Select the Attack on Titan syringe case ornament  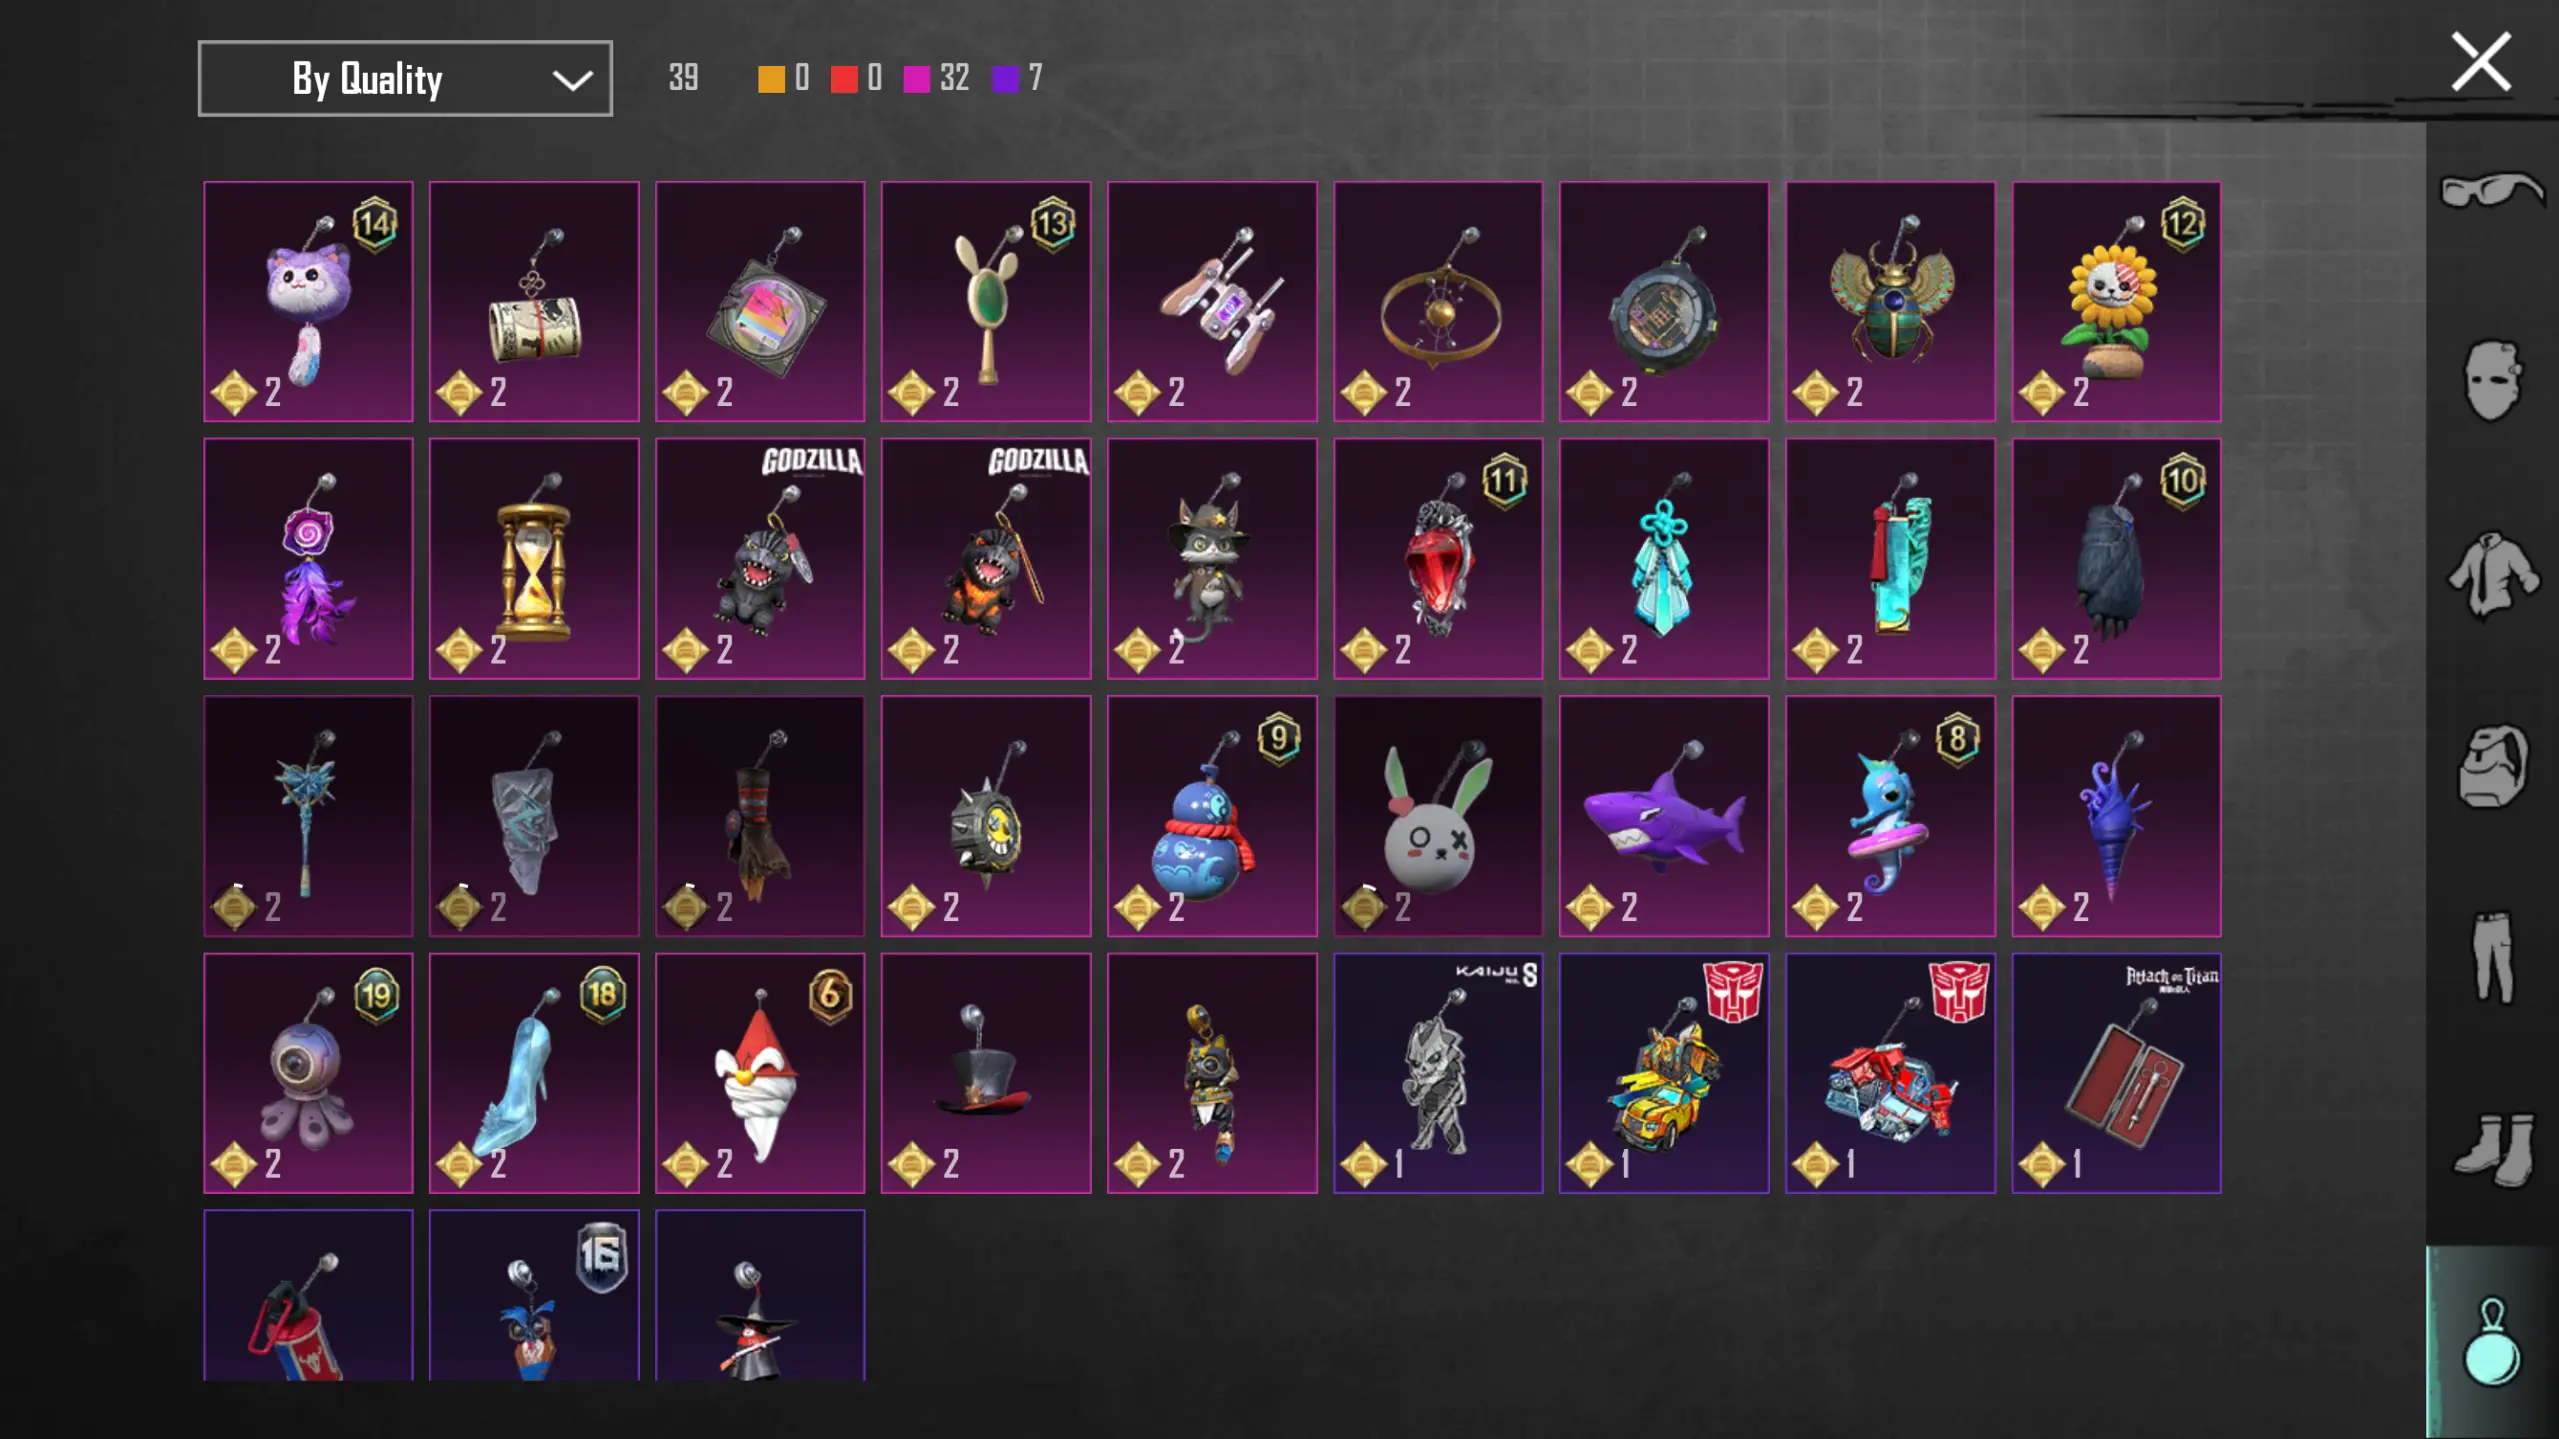coord(2116,1073)
